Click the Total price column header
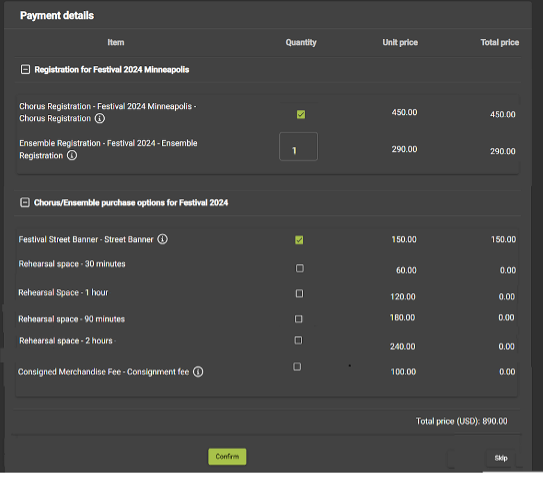 click(x=500, y=42)
